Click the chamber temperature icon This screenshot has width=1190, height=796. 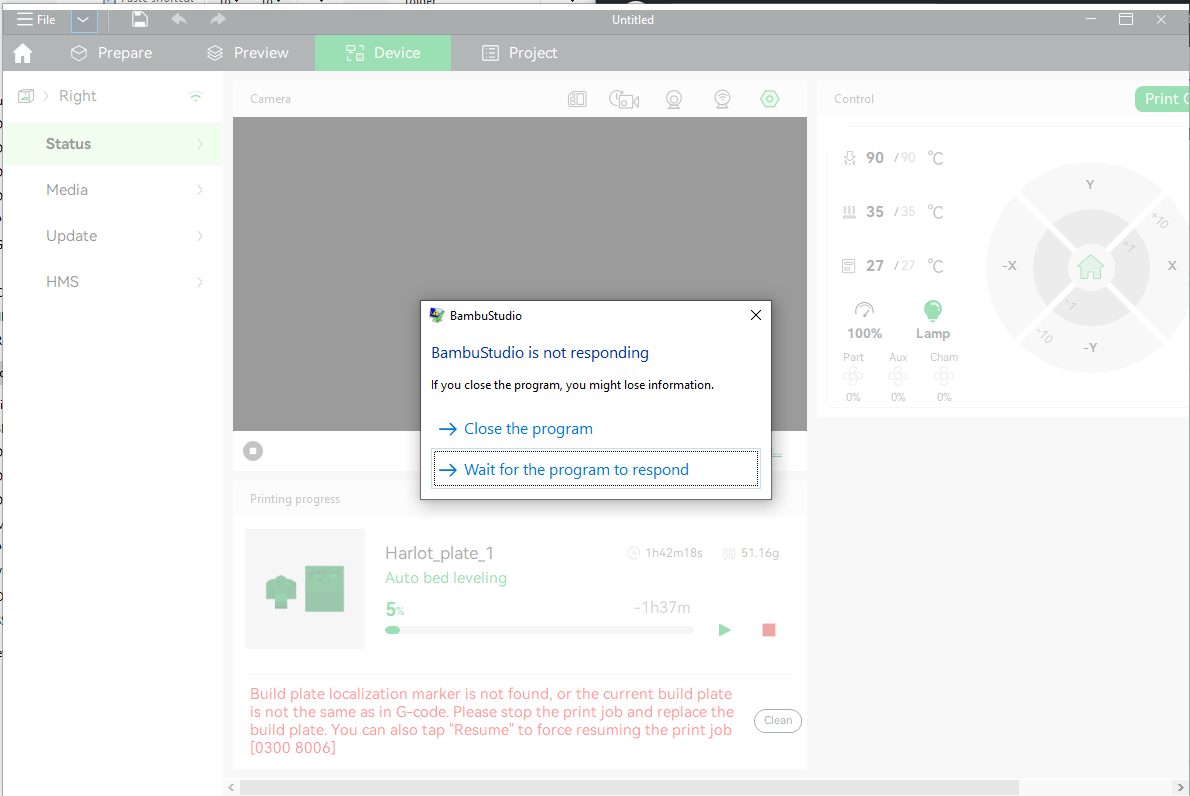pyautogui.click(x=848, y=266)
